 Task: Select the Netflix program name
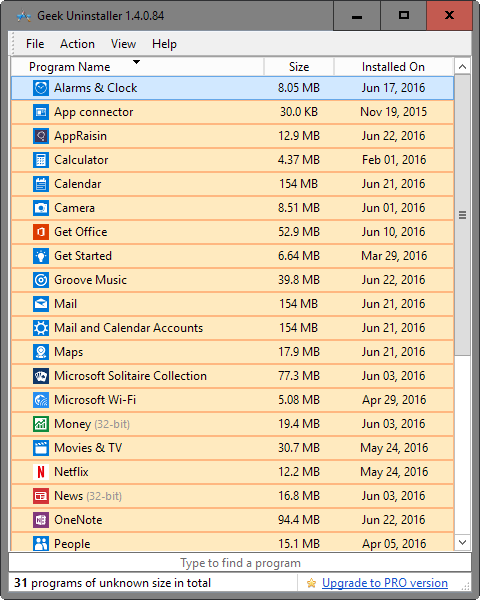(71, 472)
